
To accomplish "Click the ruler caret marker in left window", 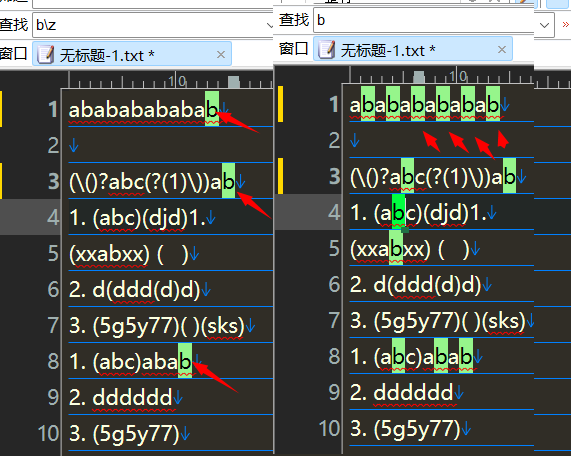I will 233,82.
